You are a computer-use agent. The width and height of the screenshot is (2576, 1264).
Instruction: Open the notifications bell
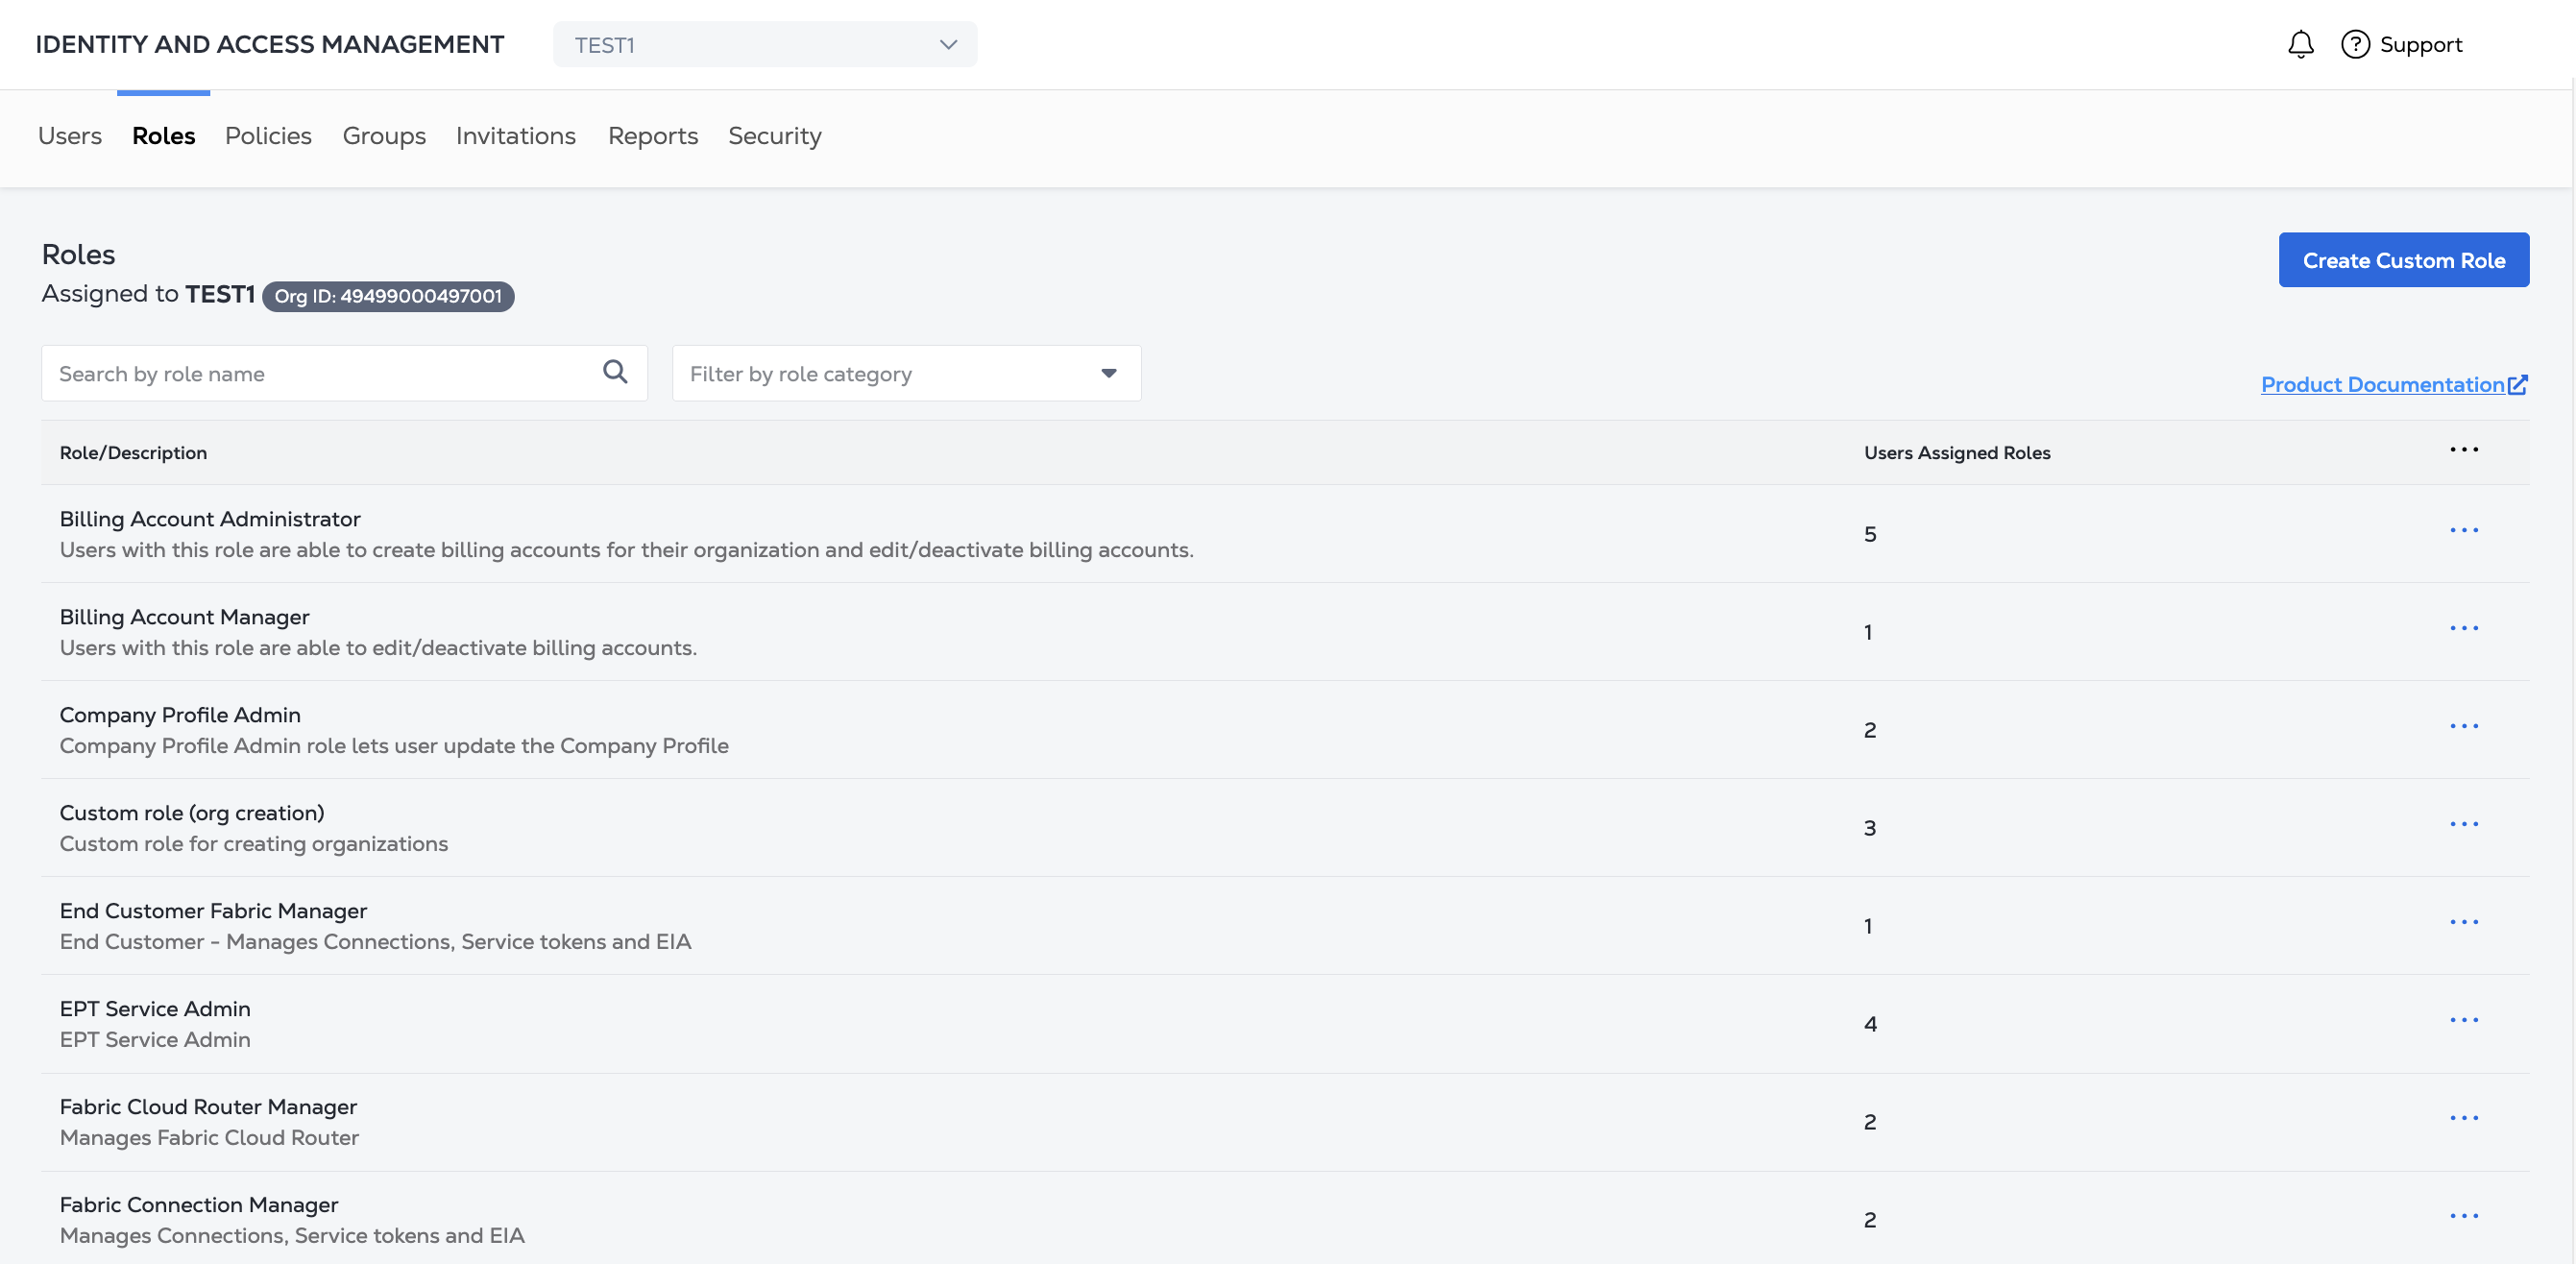[x=2300, y=44]
